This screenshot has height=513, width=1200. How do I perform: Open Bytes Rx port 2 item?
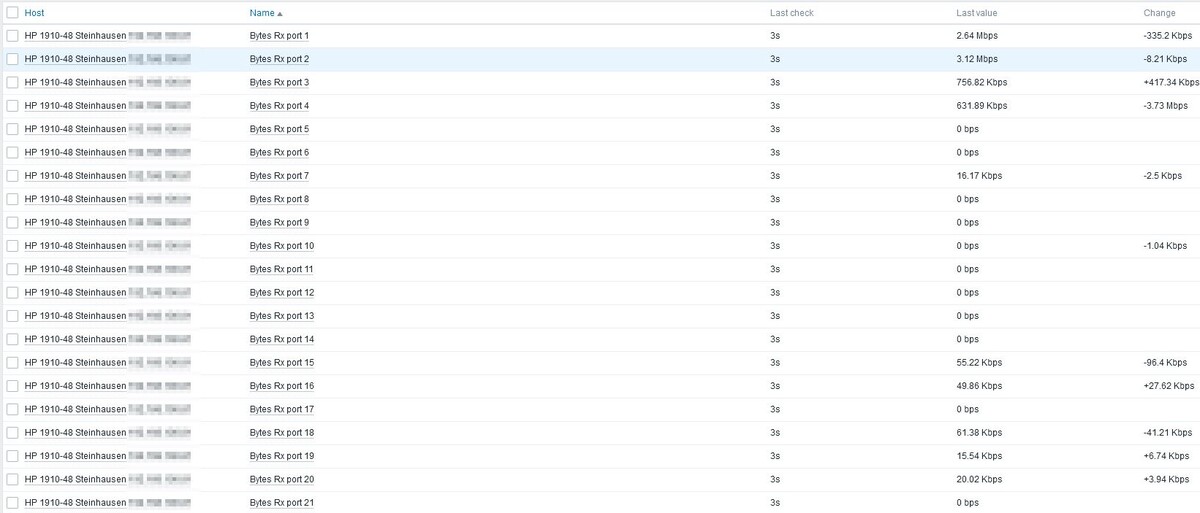(x=279, y=59)
